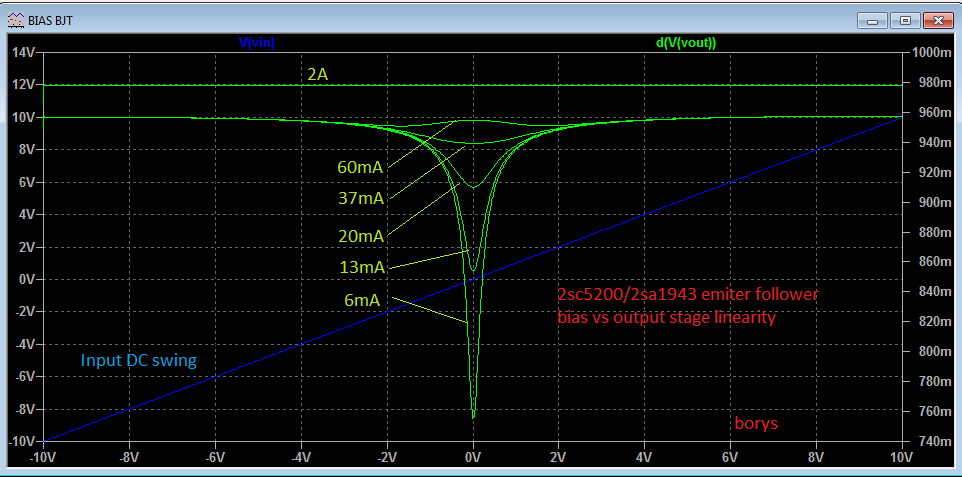Viewport: 962px width, 477px height.
Task: Click the 14V left axis label
Action: [25, 52]
